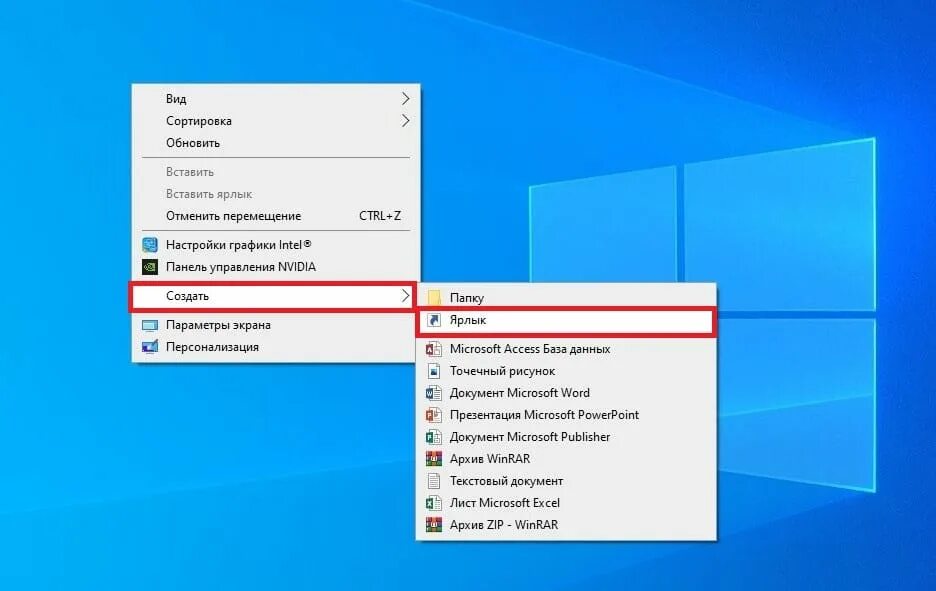Open Настройки графики Intel
The image size is (936, 591).
coord(276,245)
